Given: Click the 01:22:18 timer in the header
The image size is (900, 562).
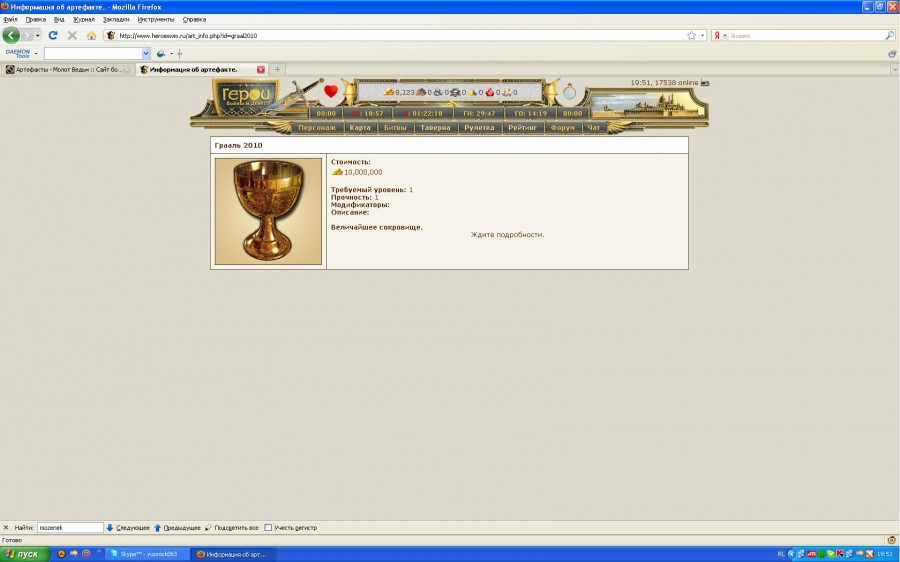Looking at the screenshot, I should [x=424, y=114].
